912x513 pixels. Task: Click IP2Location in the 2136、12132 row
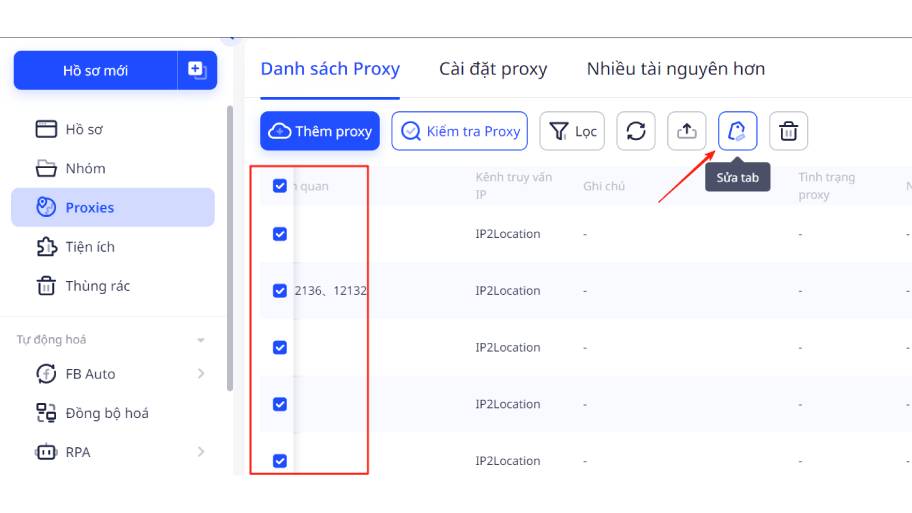click(x=508, y=290)
